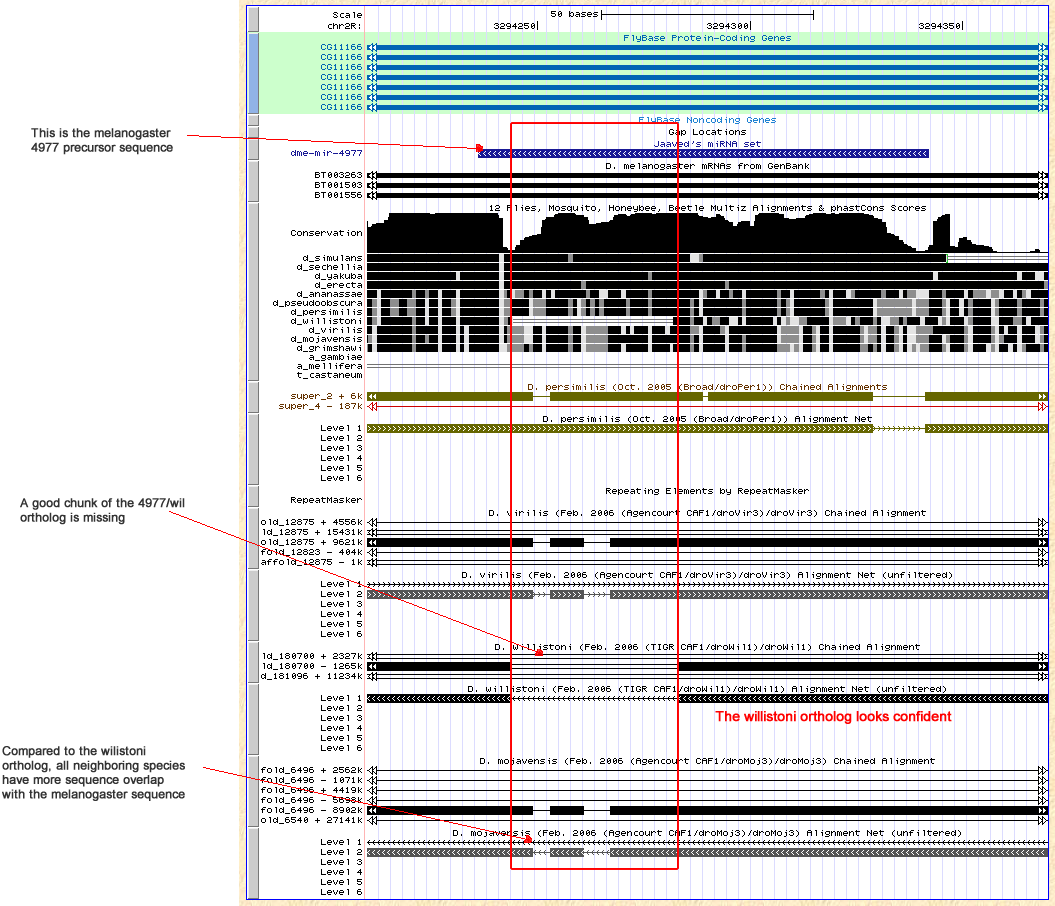Image resolution: width=1055 pixels, height=906 pixels.
Task: Click the black Conservation score histogram
Action: pyautogui.click(x=700, y=235)
